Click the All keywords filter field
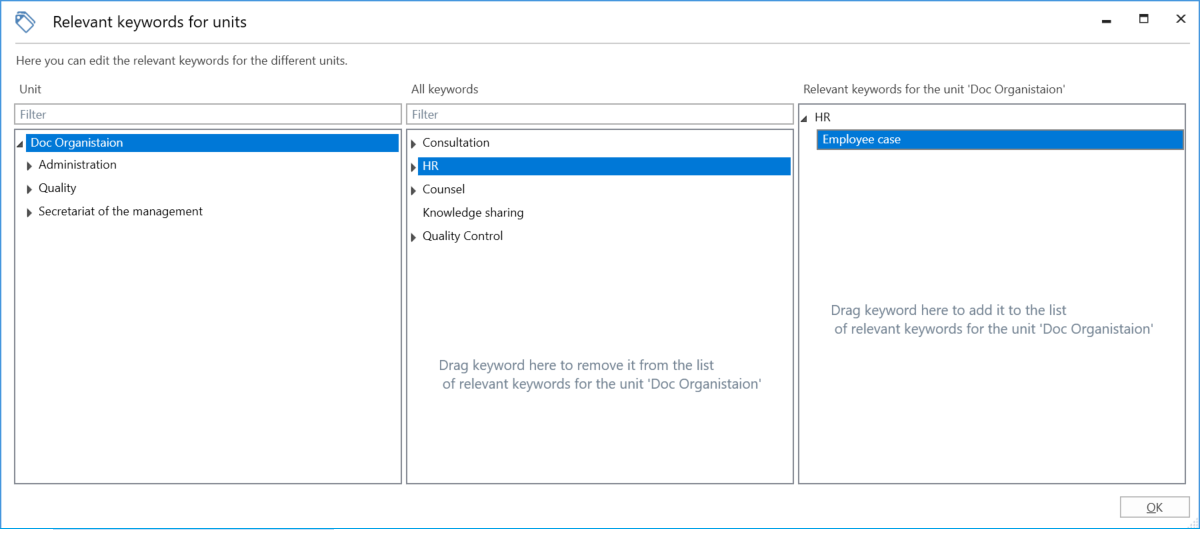1200x535 pixels. point(599,115)
